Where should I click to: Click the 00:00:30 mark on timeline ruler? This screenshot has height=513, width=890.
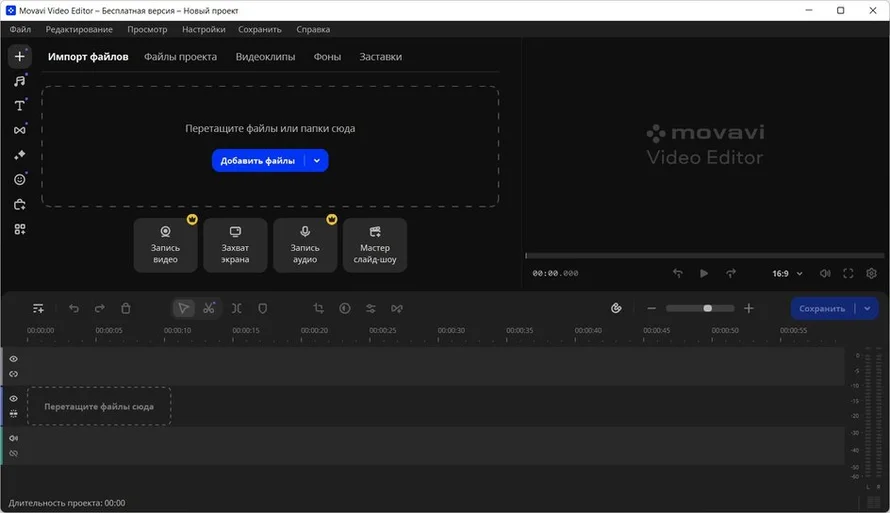click(451, 330)
